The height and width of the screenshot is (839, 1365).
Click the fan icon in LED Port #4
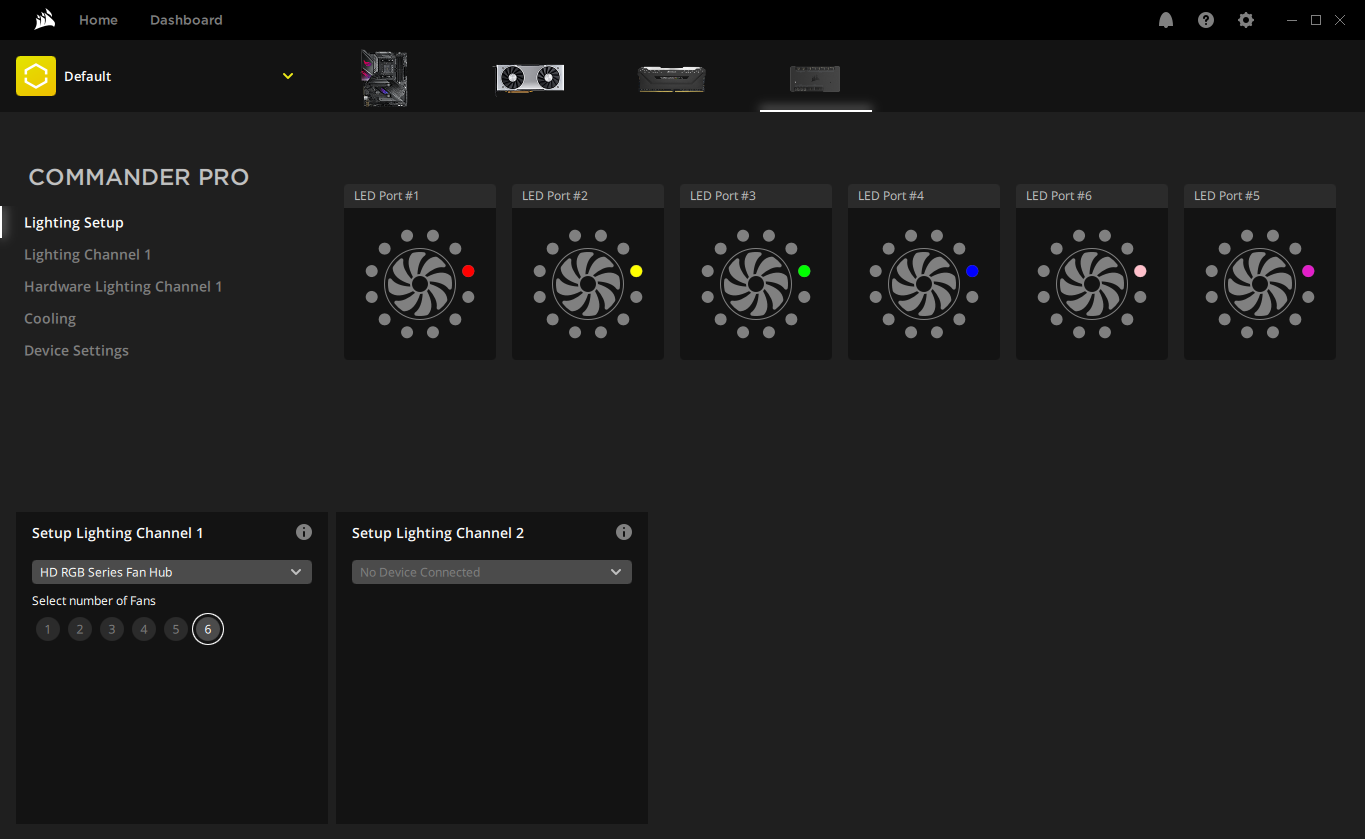click(924, 284)
